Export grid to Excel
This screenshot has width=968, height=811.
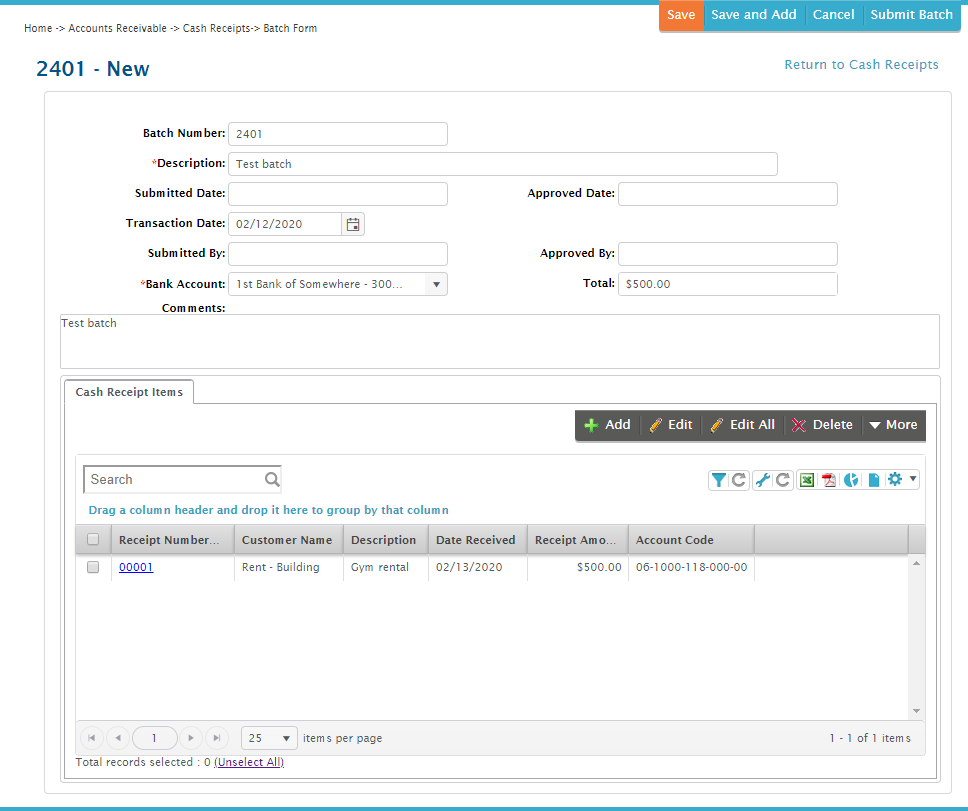coord(806,480)
